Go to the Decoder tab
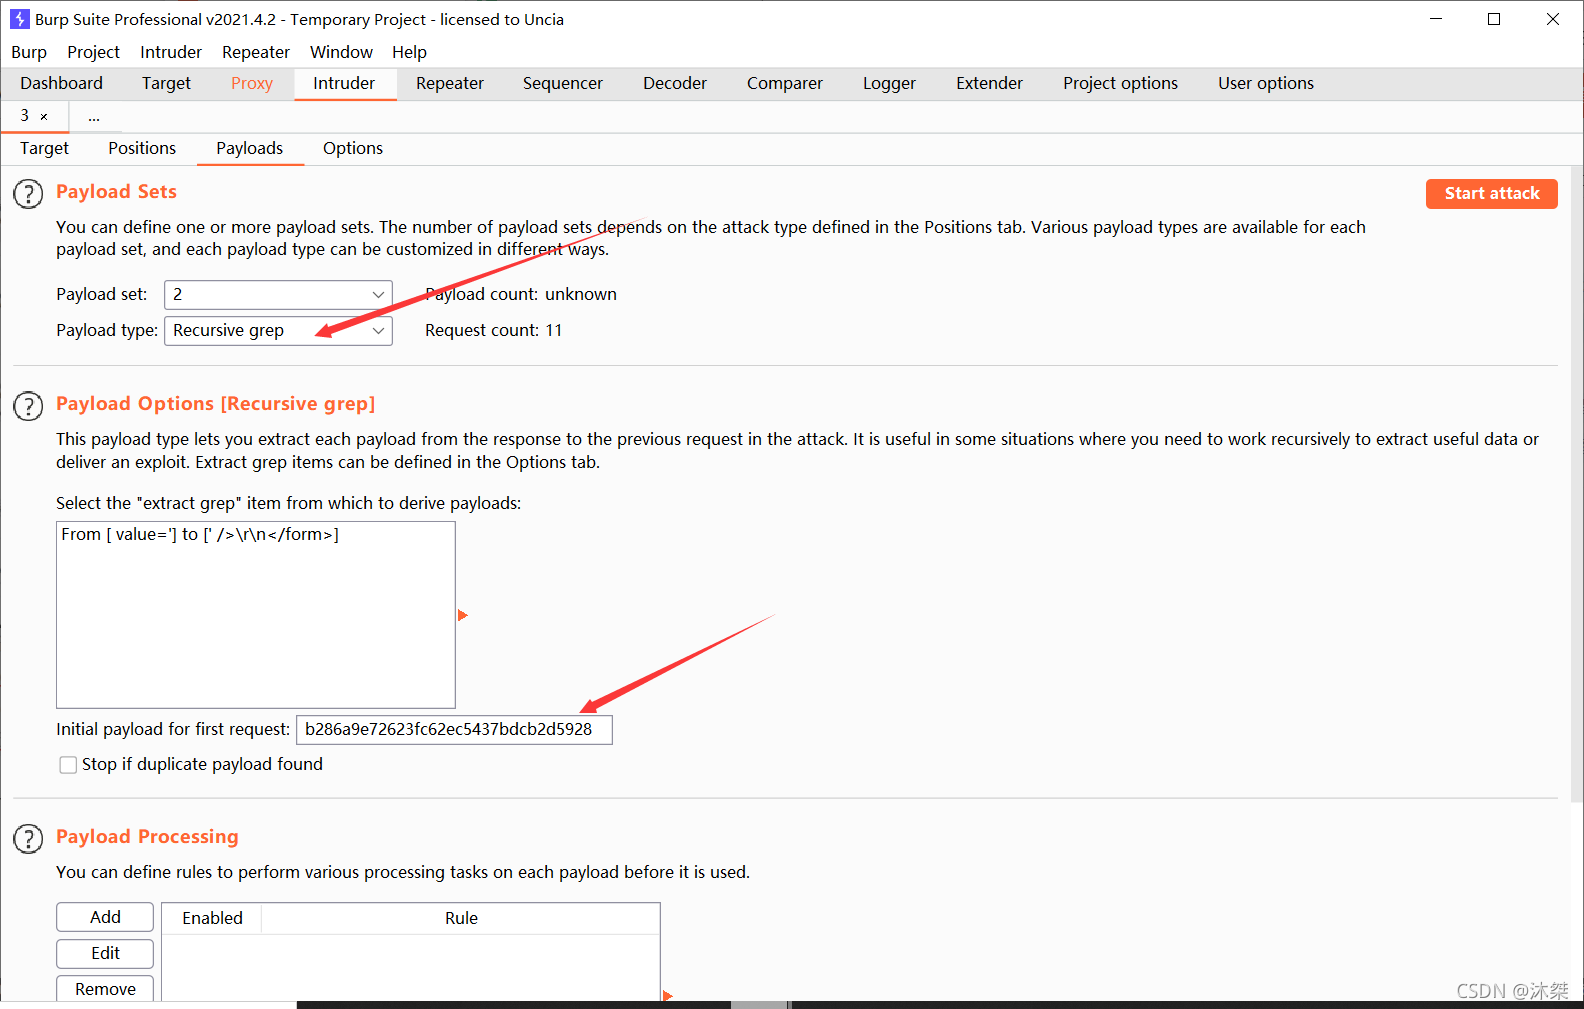1584x1009 pixels. [x=675, y=84]
